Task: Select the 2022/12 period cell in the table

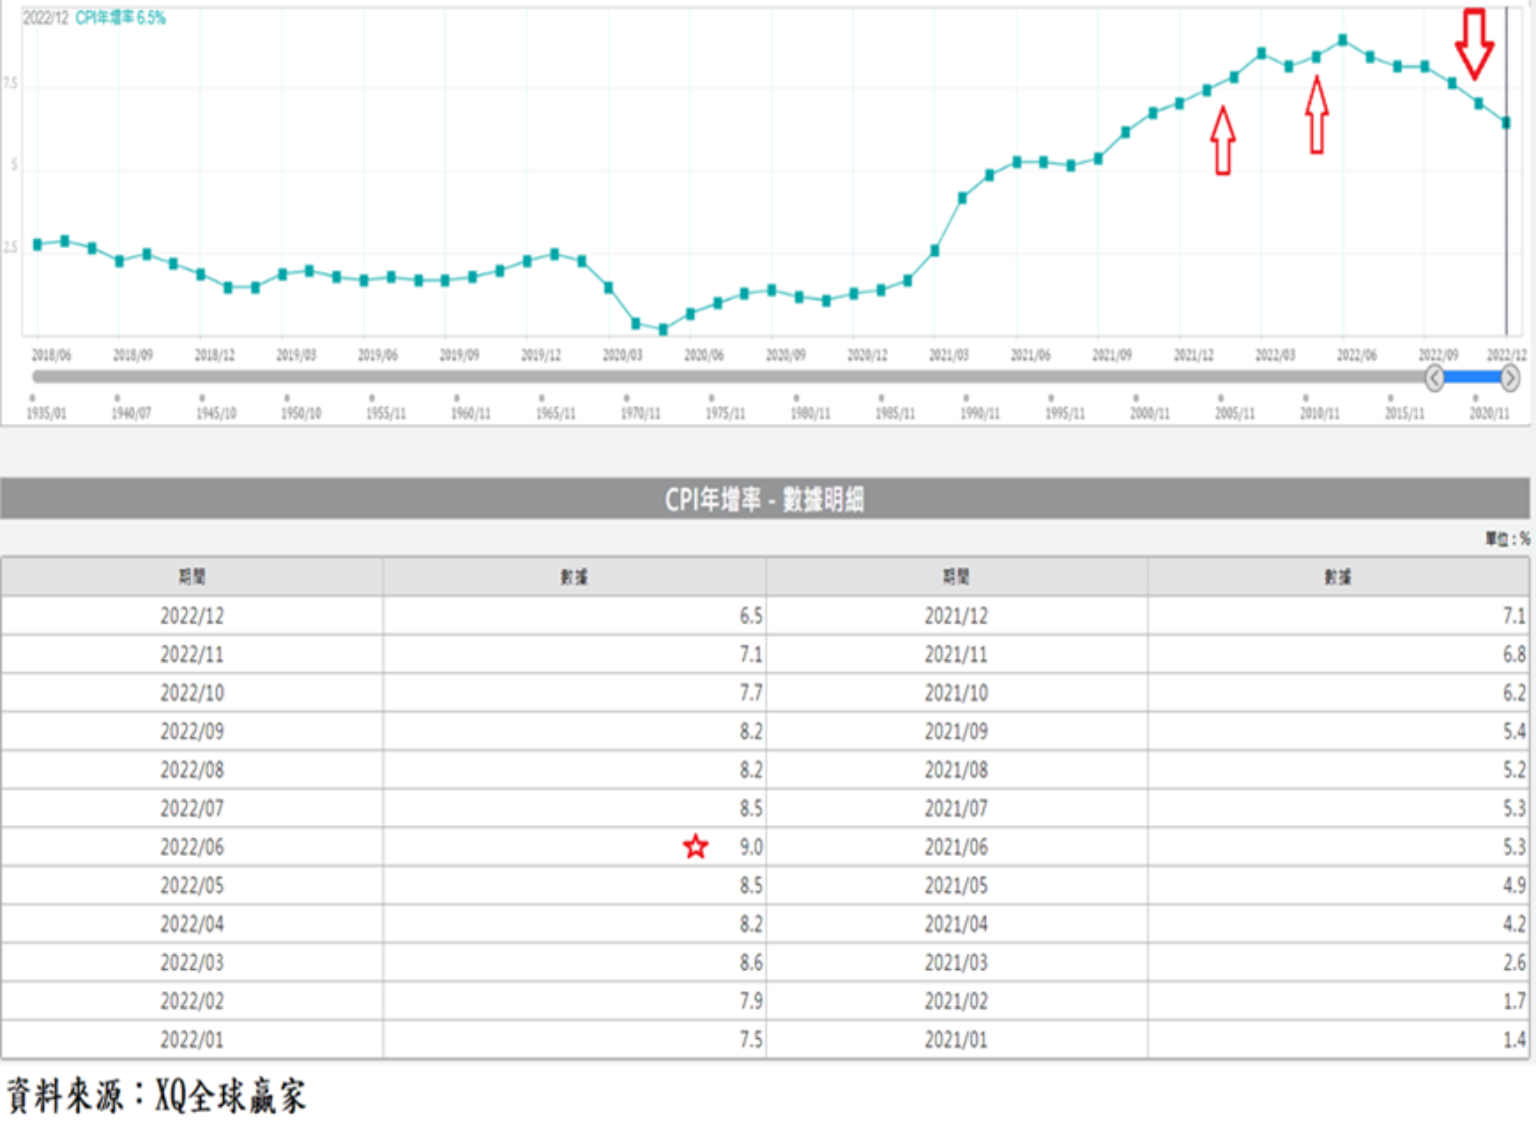Action: 192,616
